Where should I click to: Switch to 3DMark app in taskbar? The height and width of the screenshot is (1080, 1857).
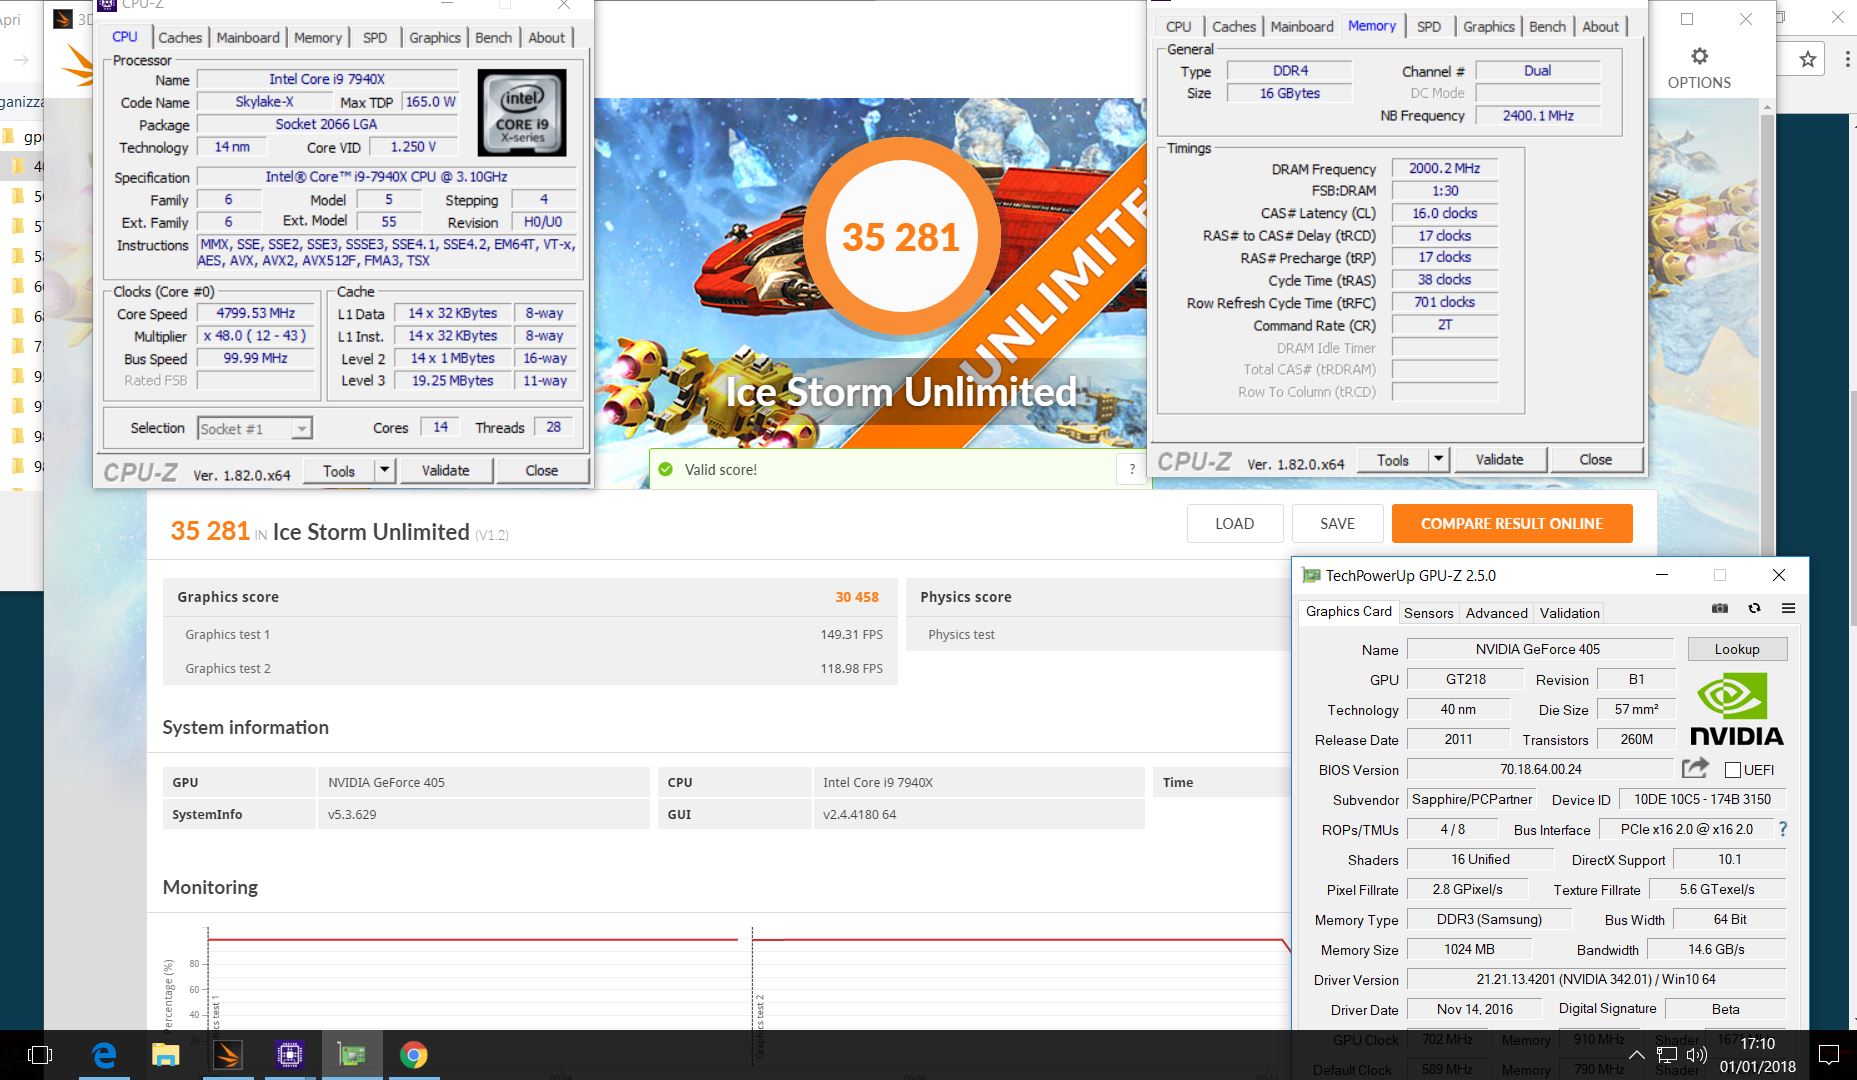(228, 1055)
